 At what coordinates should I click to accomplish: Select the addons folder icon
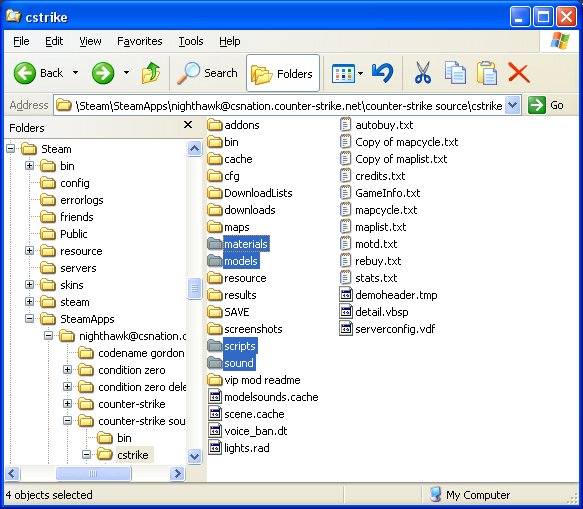pyautogui.click(x=215, y=125)
